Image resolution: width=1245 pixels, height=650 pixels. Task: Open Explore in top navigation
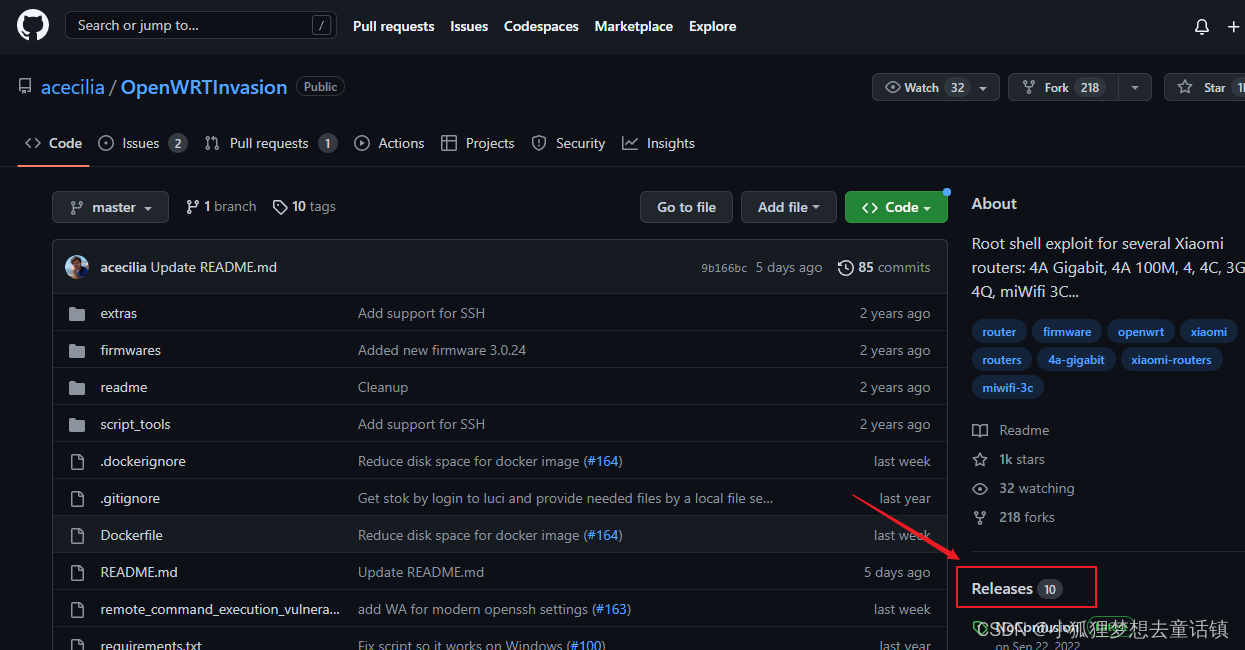pyautogui.click(x=713, y=27)
